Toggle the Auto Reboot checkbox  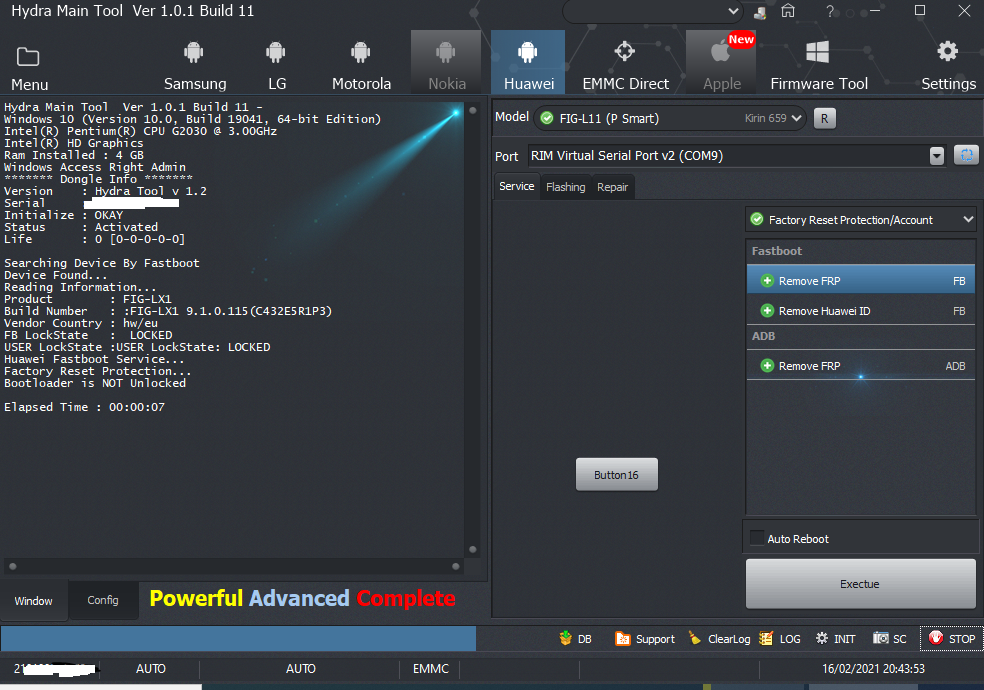click(757, 538)
